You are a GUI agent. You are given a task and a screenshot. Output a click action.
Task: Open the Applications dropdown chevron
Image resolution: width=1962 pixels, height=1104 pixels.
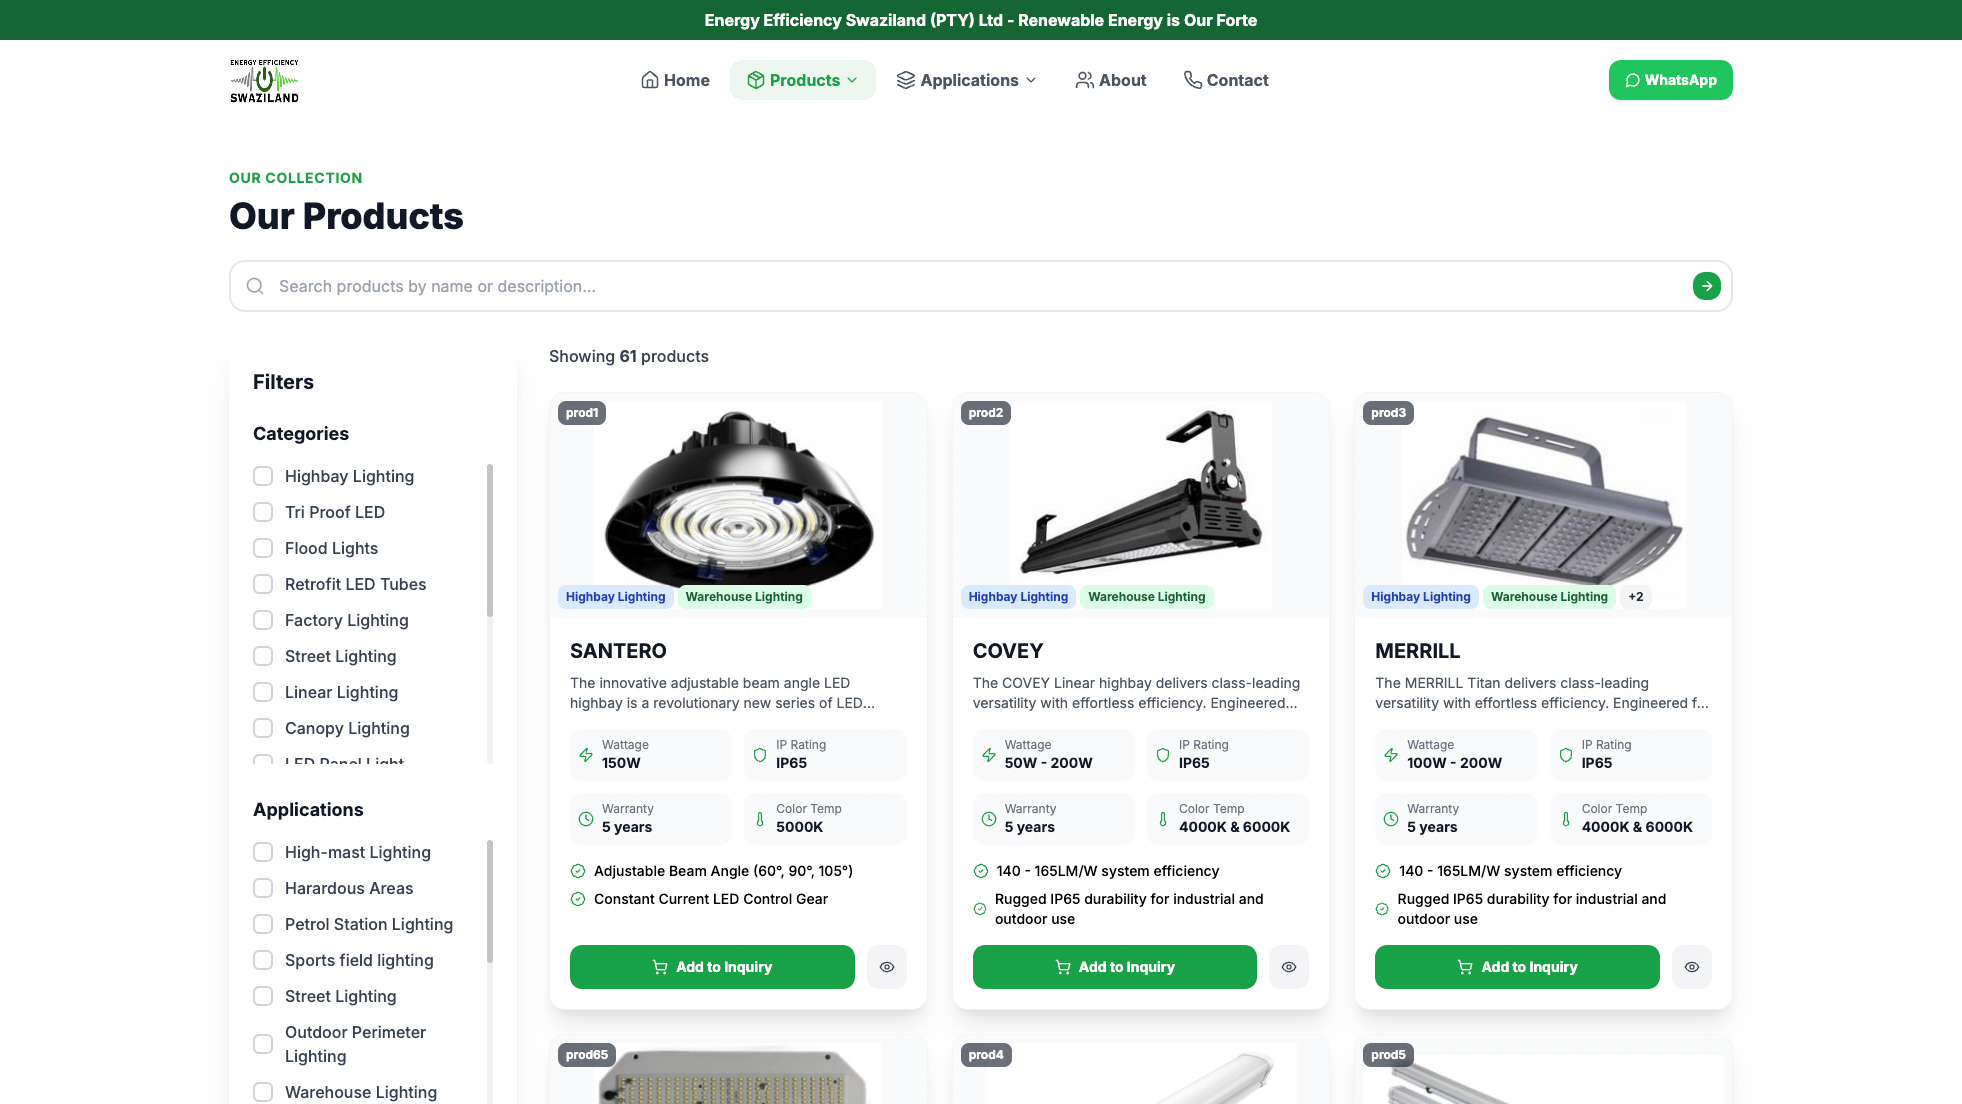1031,80
